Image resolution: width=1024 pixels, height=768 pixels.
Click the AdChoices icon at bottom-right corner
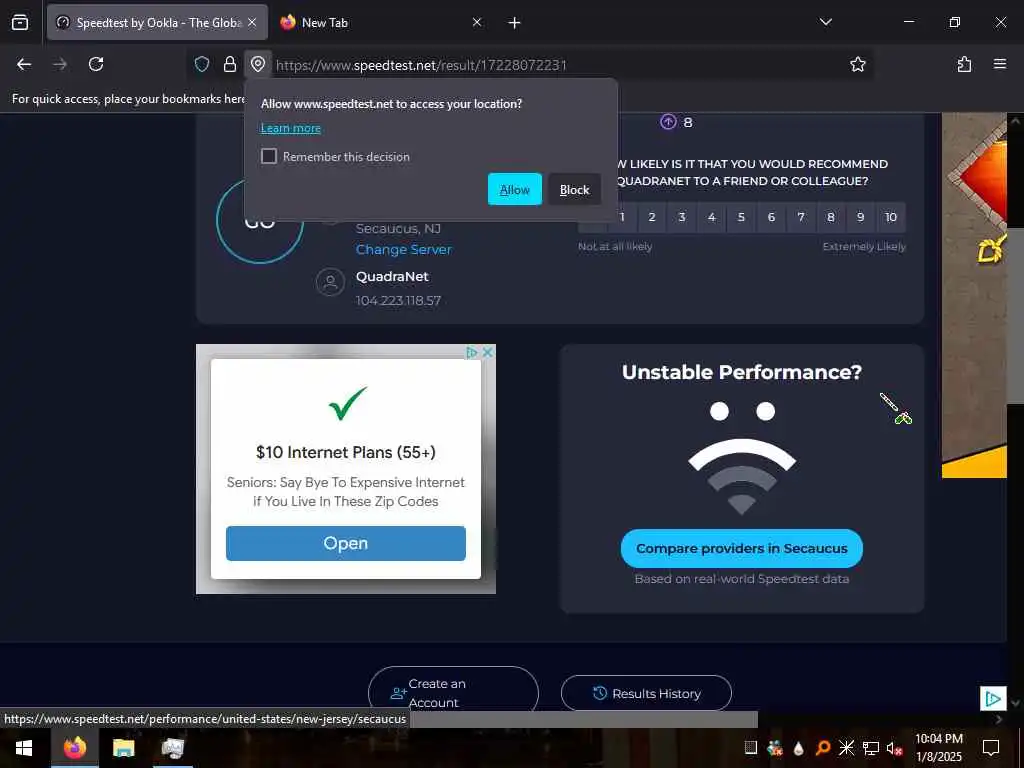[x=993, y=699]
